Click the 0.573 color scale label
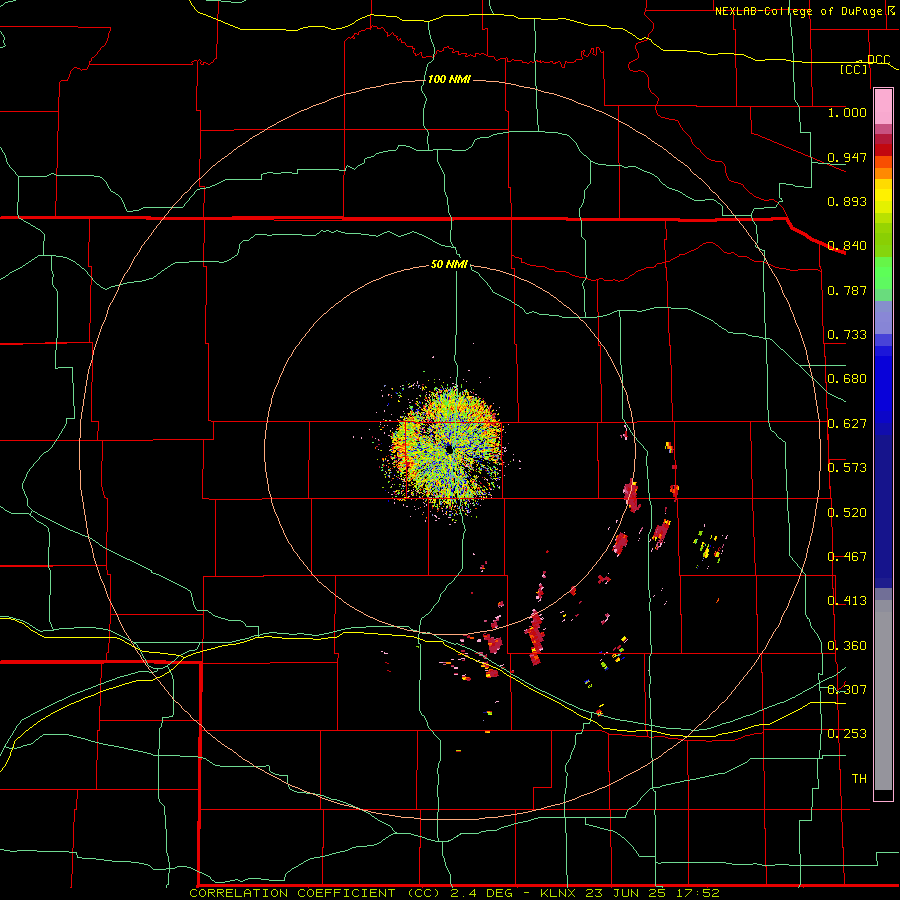The width and height of the screenshot is (900, 900). click(x=847, y=468)
